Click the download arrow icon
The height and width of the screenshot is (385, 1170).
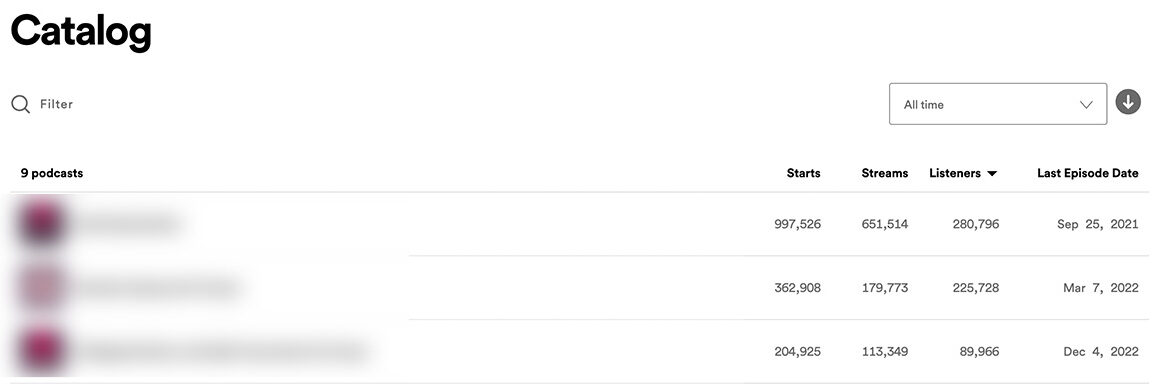(x=1127, y=102)
